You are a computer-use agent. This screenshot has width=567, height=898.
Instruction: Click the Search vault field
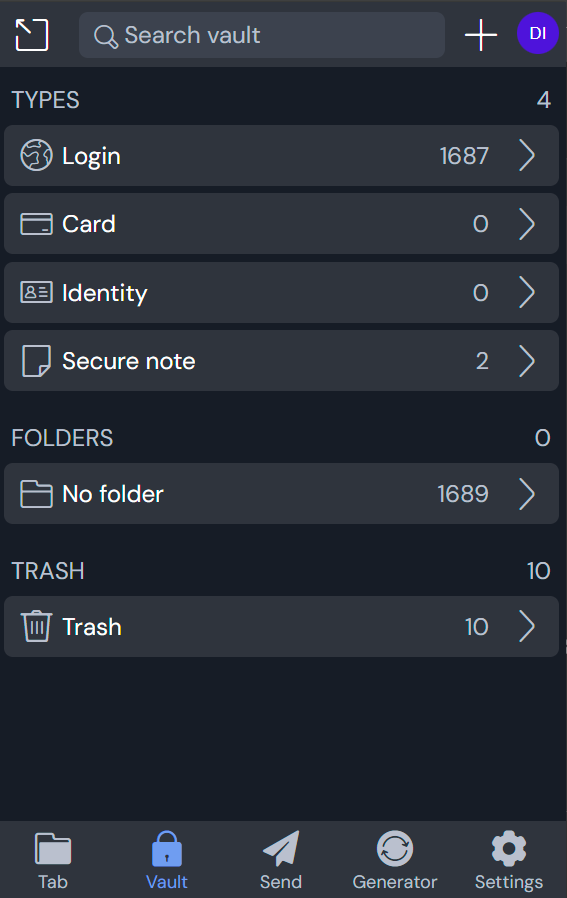(x=262, y=35)
